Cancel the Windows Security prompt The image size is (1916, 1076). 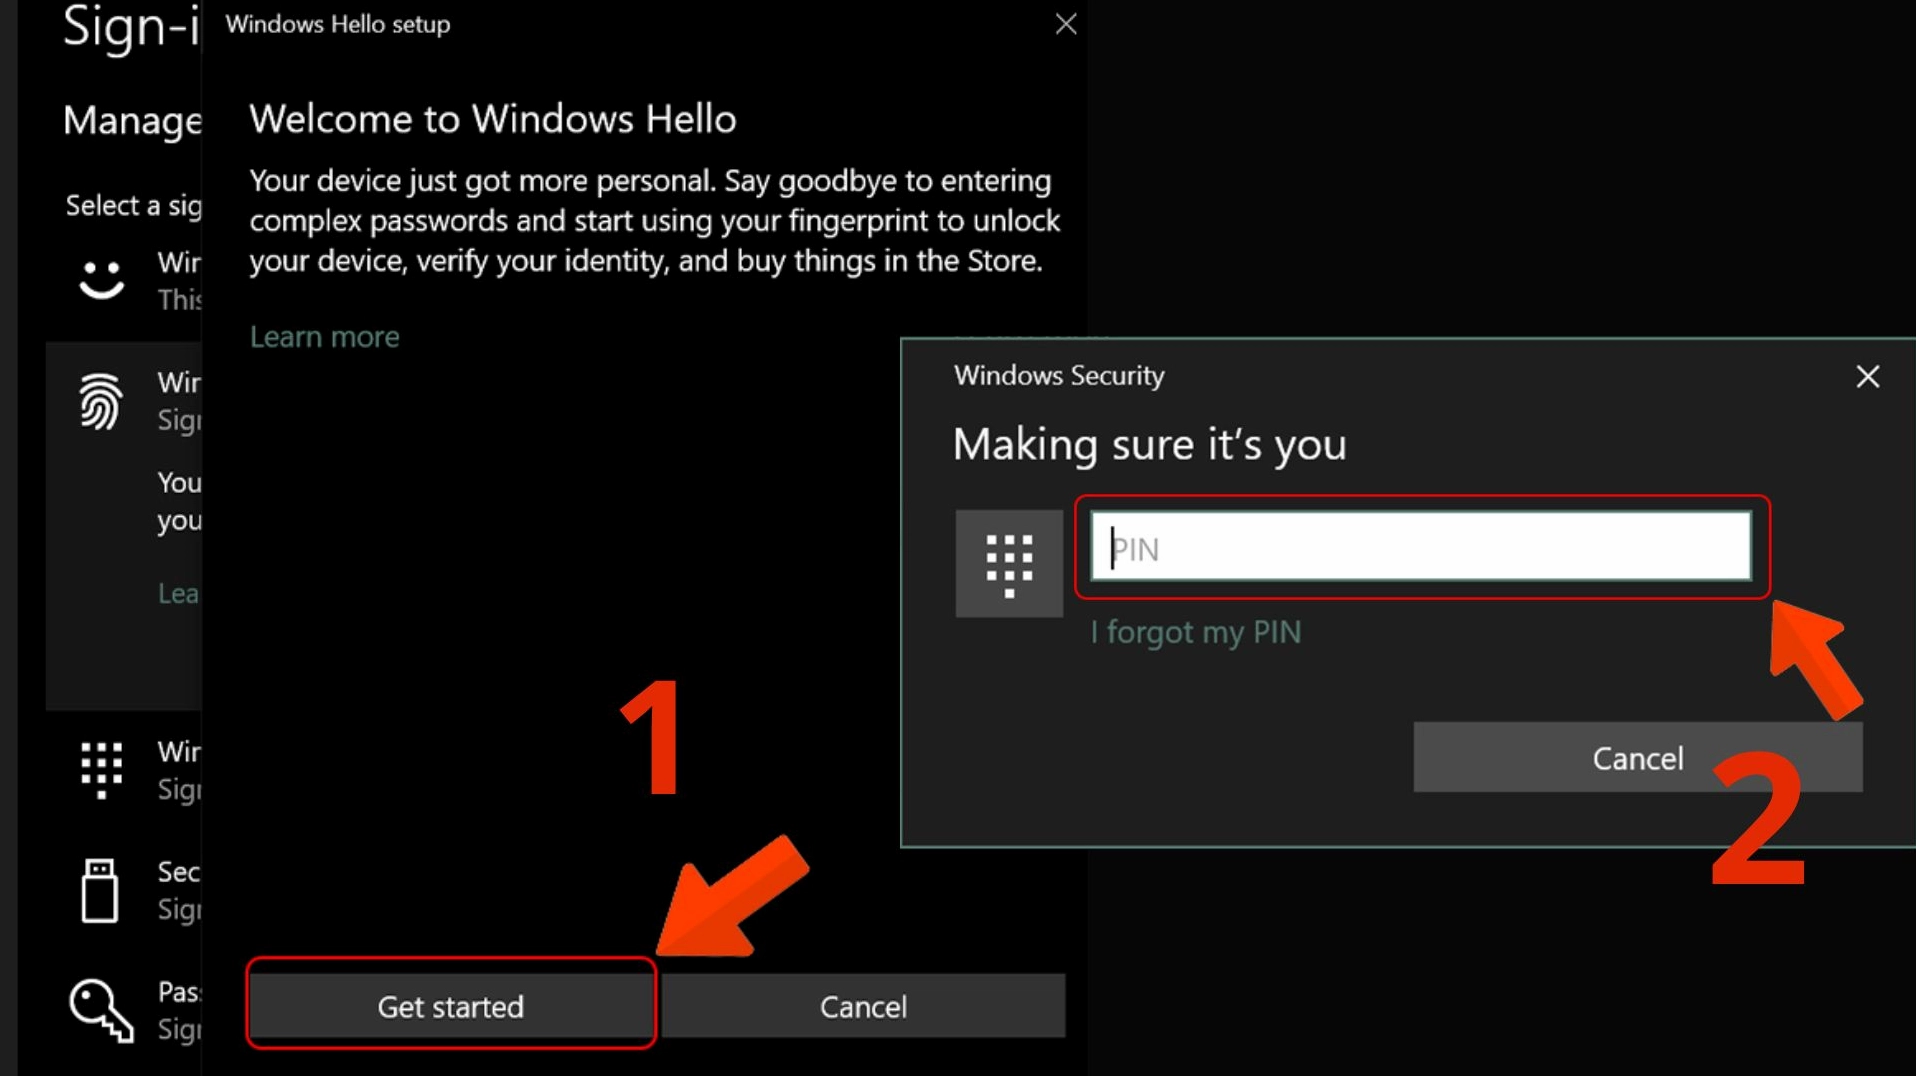point(1637,758)
